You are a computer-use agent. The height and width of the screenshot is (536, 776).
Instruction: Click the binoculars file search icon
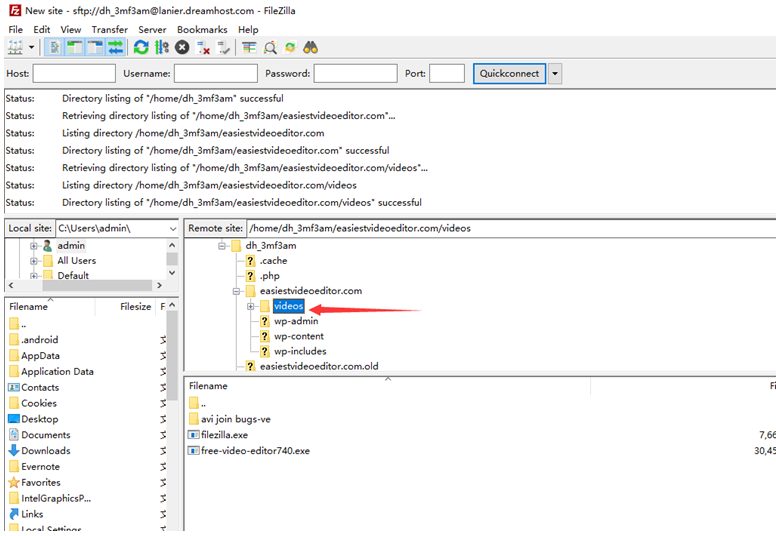(x=310, y=47)
